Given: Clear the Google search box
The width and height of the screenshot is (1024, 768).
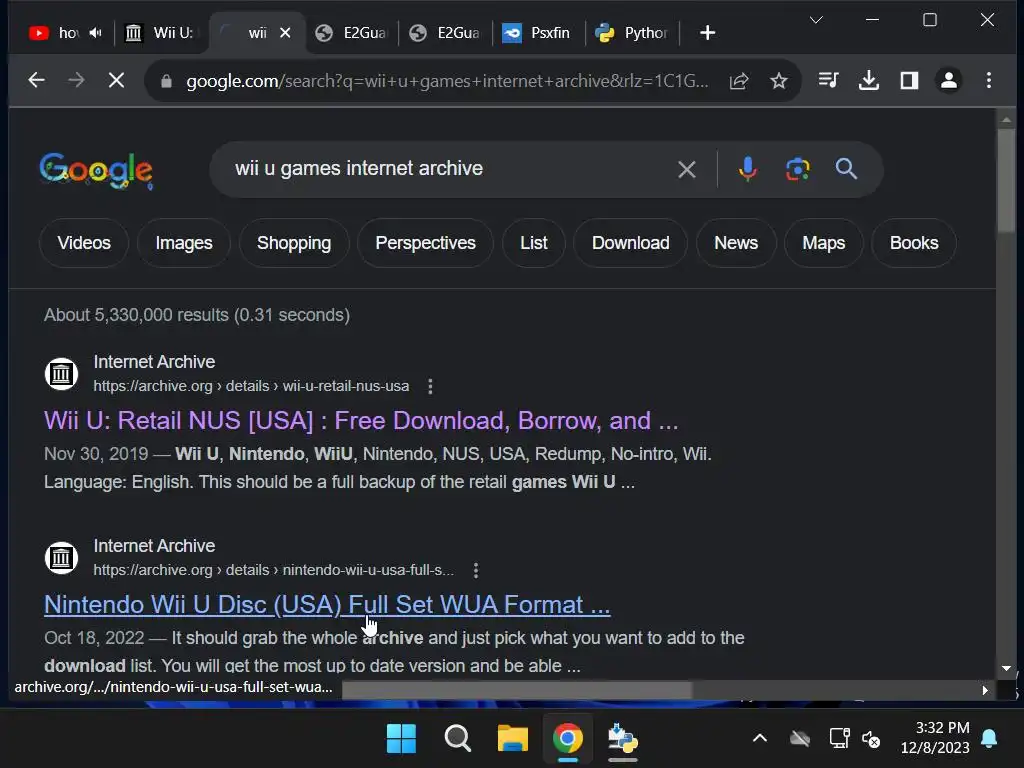Looking at the screenshot, I should [x=686, y=170].
